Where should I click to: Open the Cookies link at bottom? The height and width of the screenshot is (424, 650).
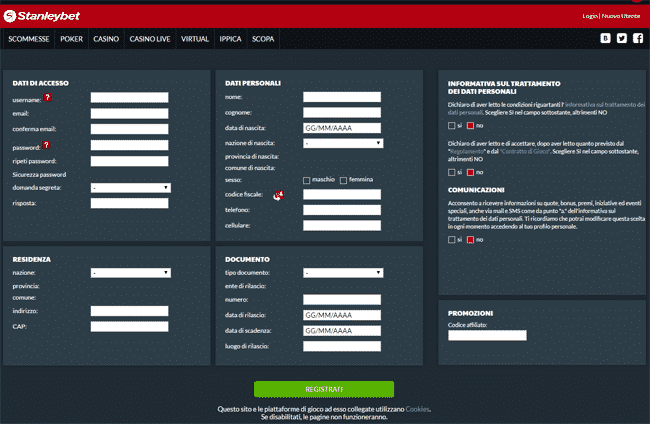coord(417,409)
